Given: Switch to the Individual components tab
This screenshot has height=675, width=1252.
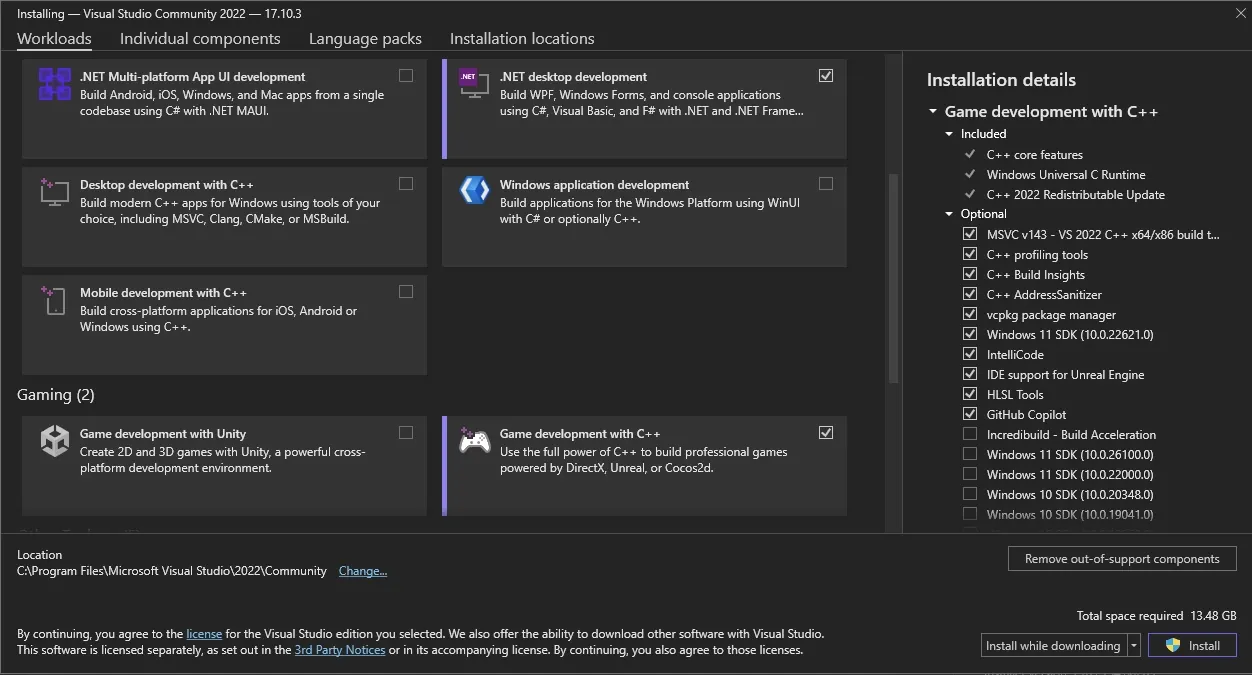Looking at the screenshot, I should (200, 39).
